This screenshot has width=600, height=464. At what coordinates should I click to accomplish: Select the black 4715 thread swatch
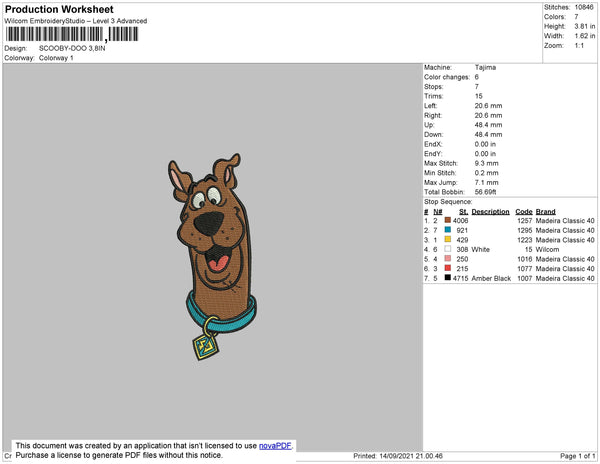click(x=448, y=277)
